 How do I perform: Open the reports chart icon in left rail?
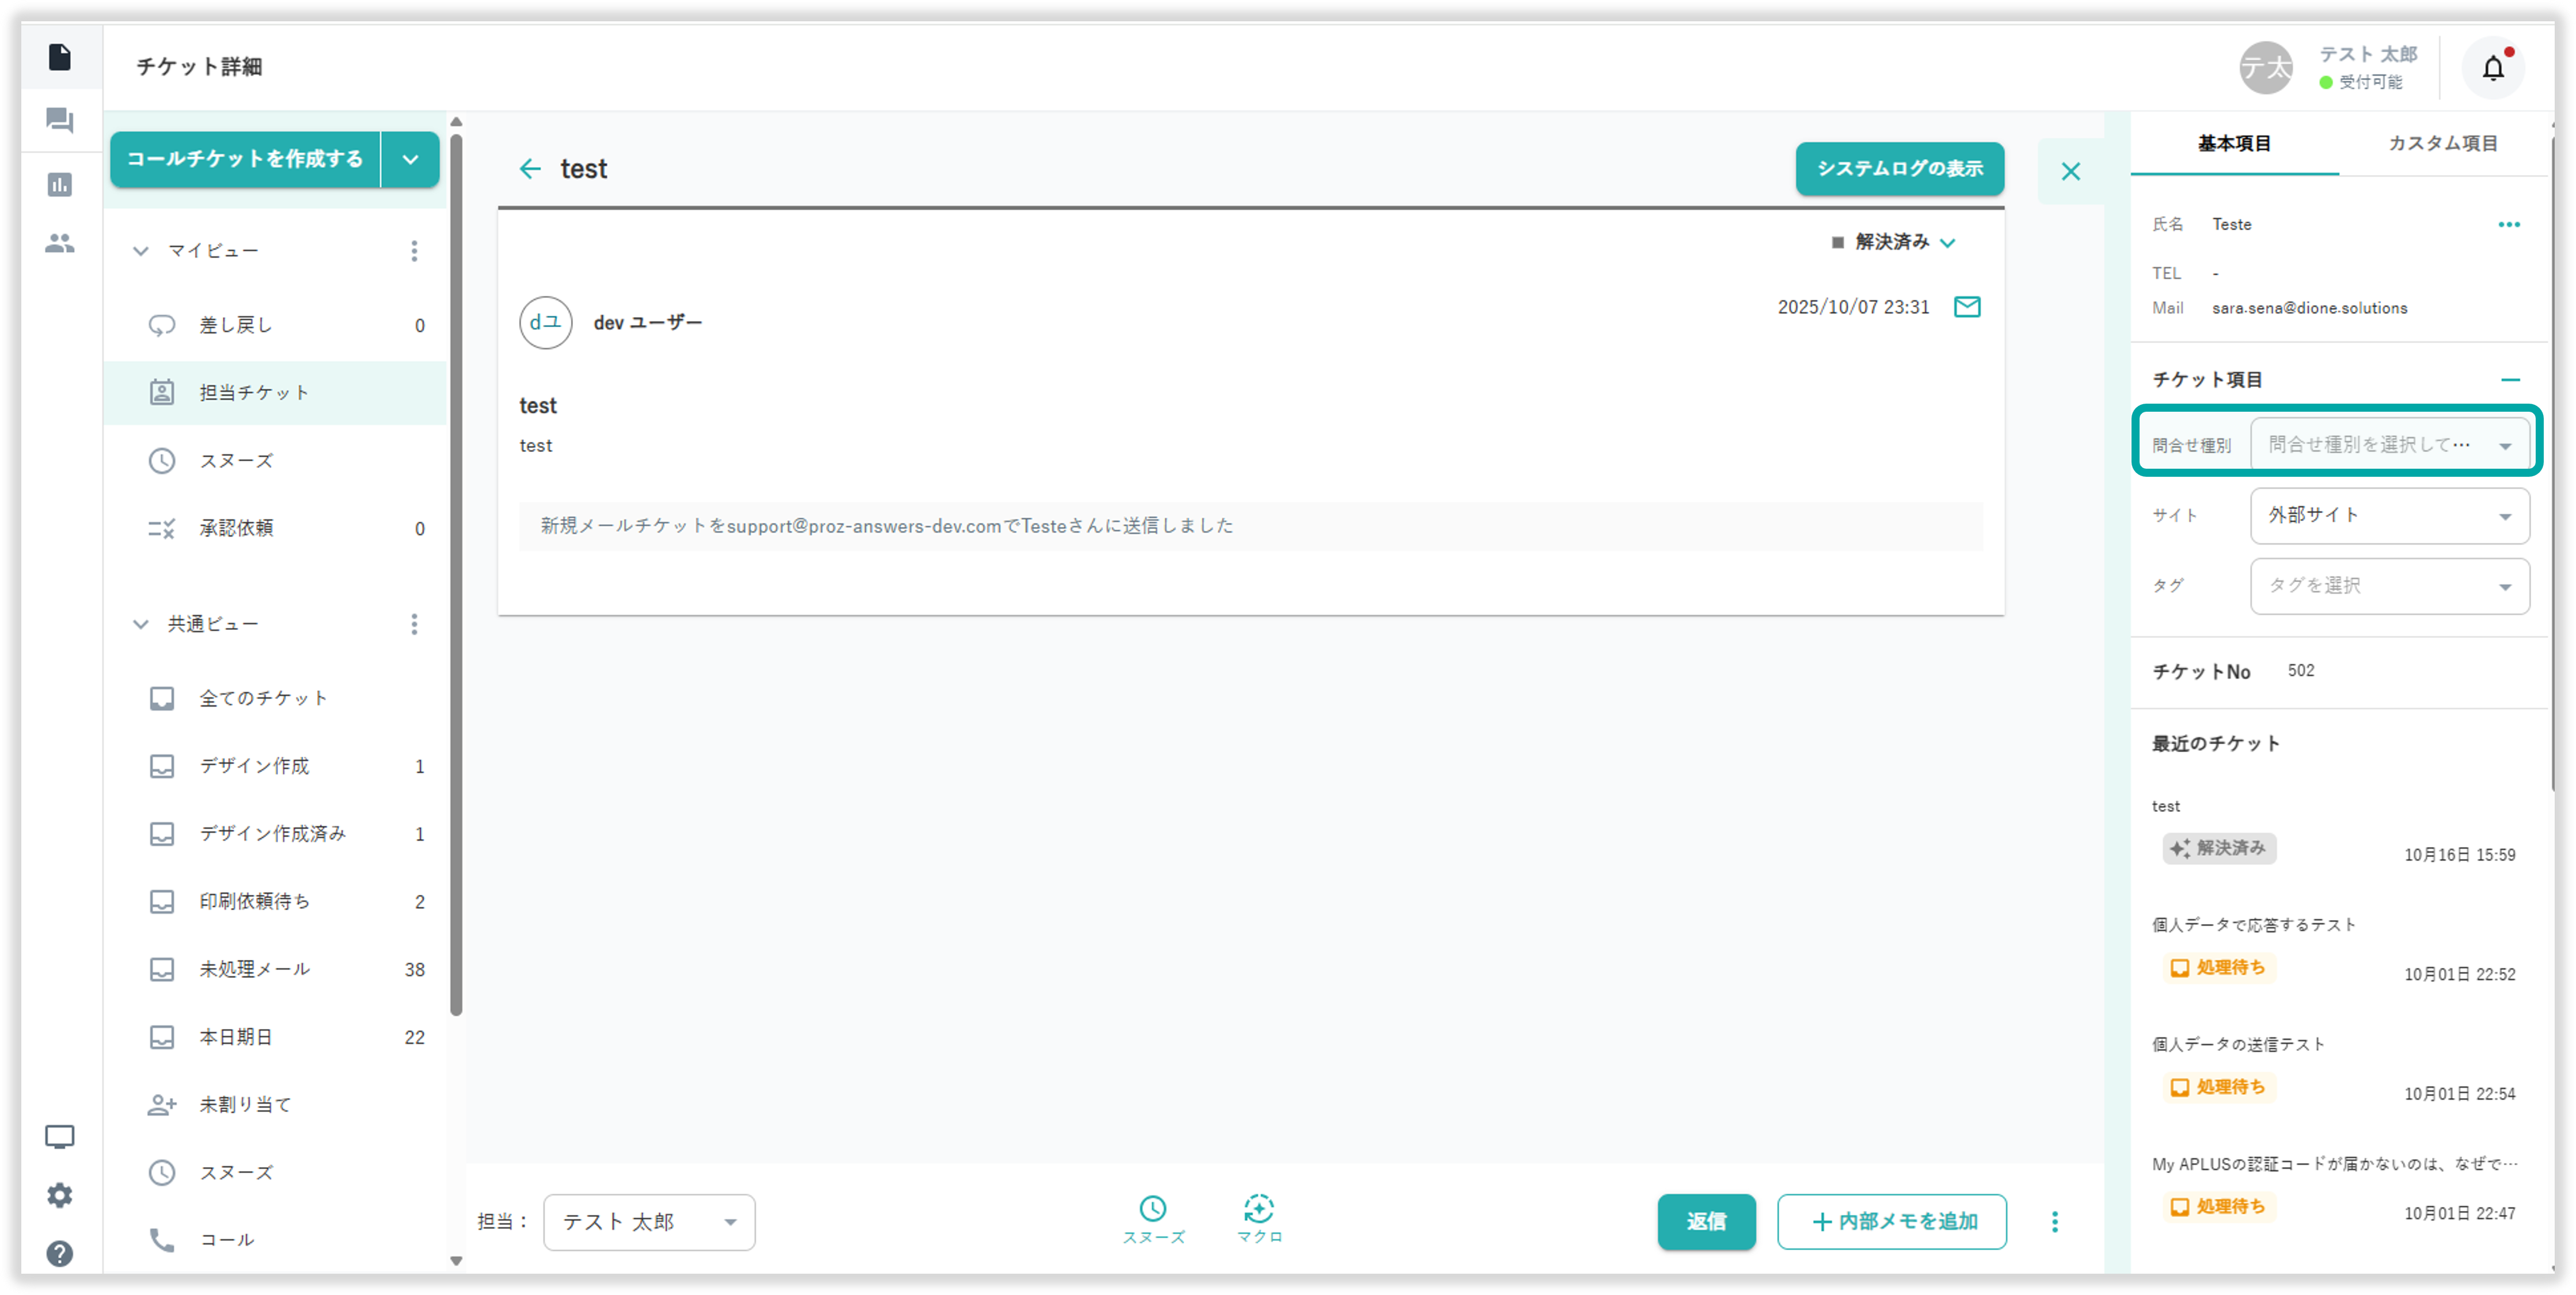[60, 184]
